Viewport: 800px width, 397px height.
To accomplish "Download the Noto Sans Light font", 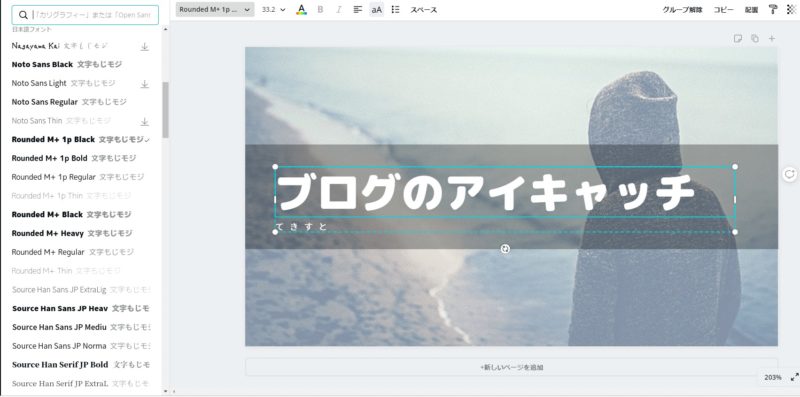I will coord(145,84).
